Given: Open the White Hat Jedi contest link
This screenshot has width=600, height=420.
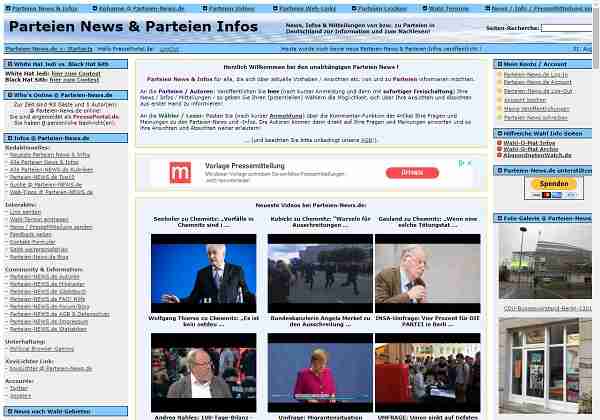Looking at the screenshot, I should [x=76, y=73].
